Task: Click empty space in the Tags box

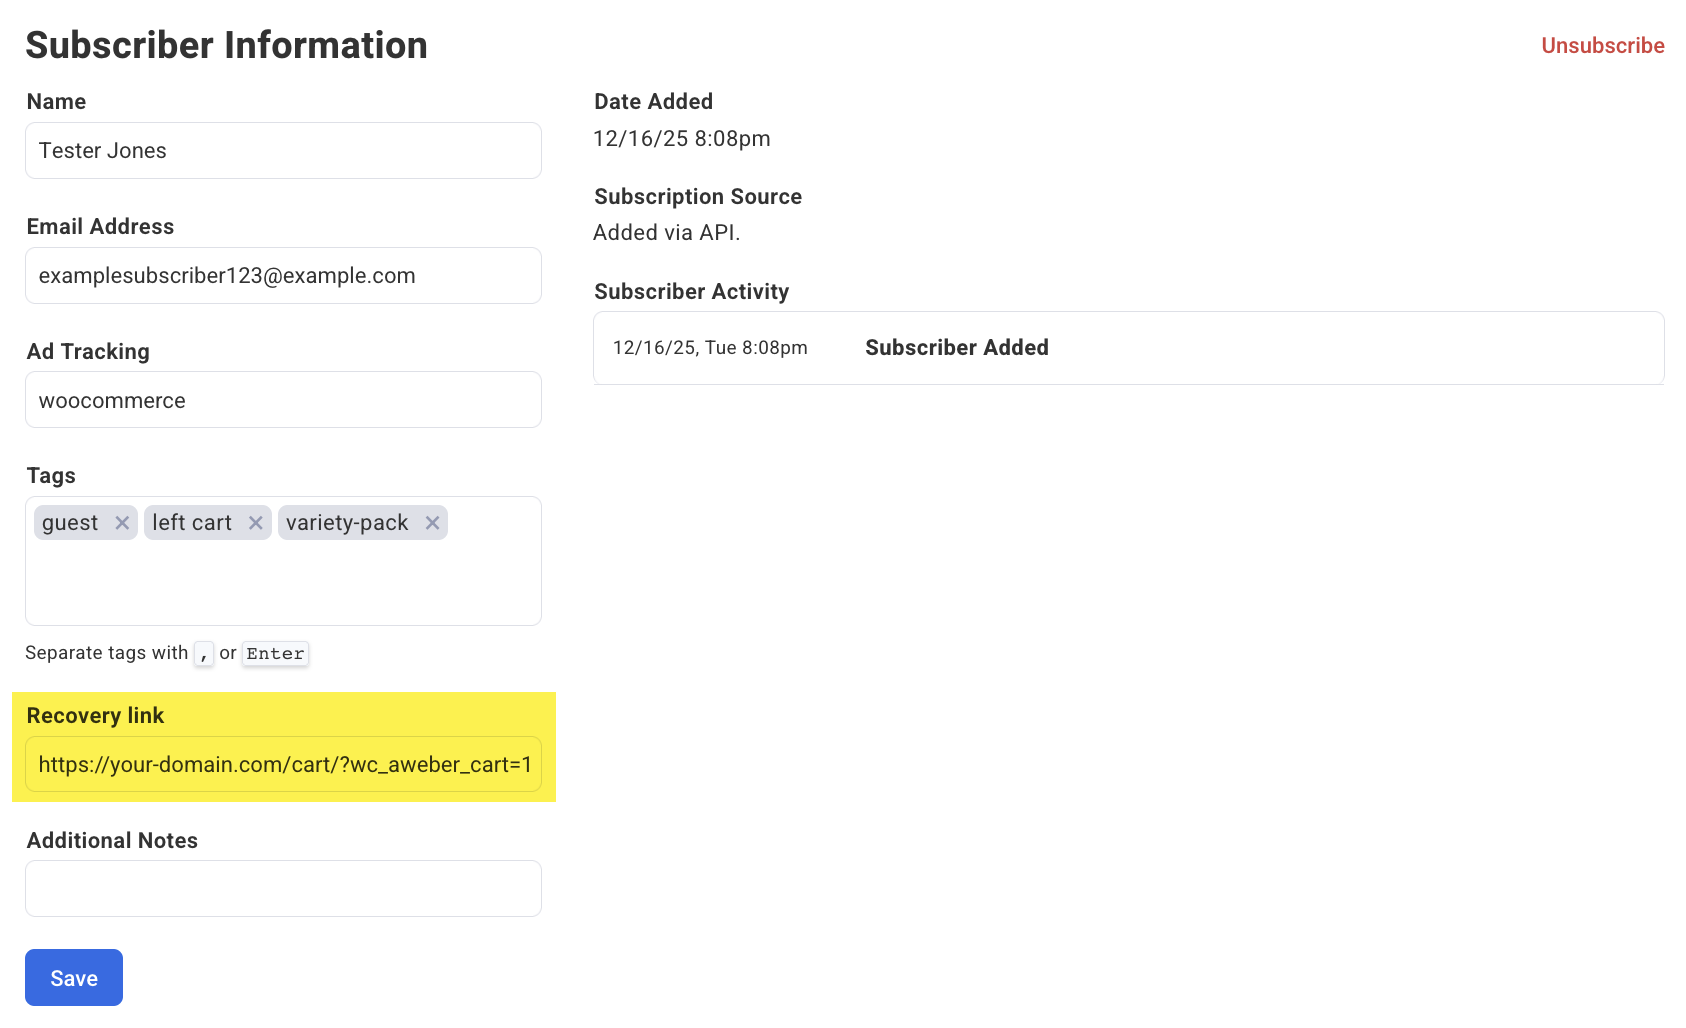Action: [x=283, y=585]
